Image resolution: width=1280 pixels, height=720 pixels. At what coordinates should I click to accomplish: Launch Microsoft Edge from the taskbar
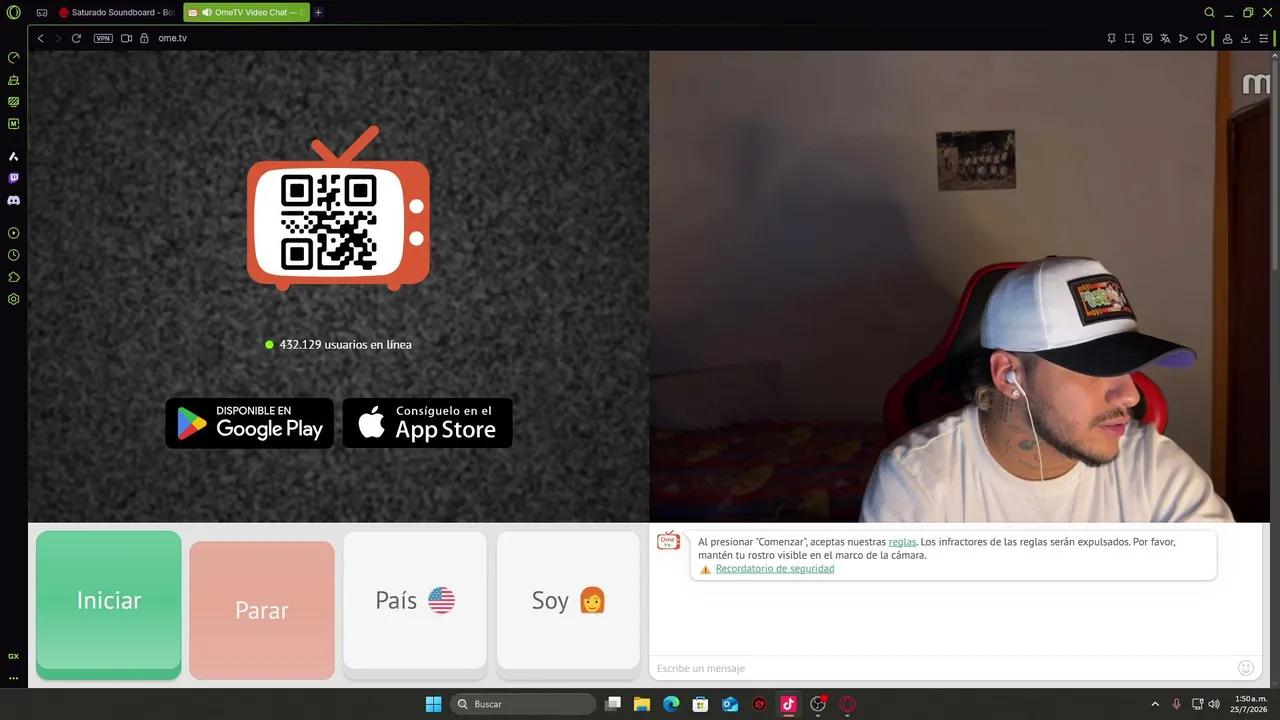point(671,704)
